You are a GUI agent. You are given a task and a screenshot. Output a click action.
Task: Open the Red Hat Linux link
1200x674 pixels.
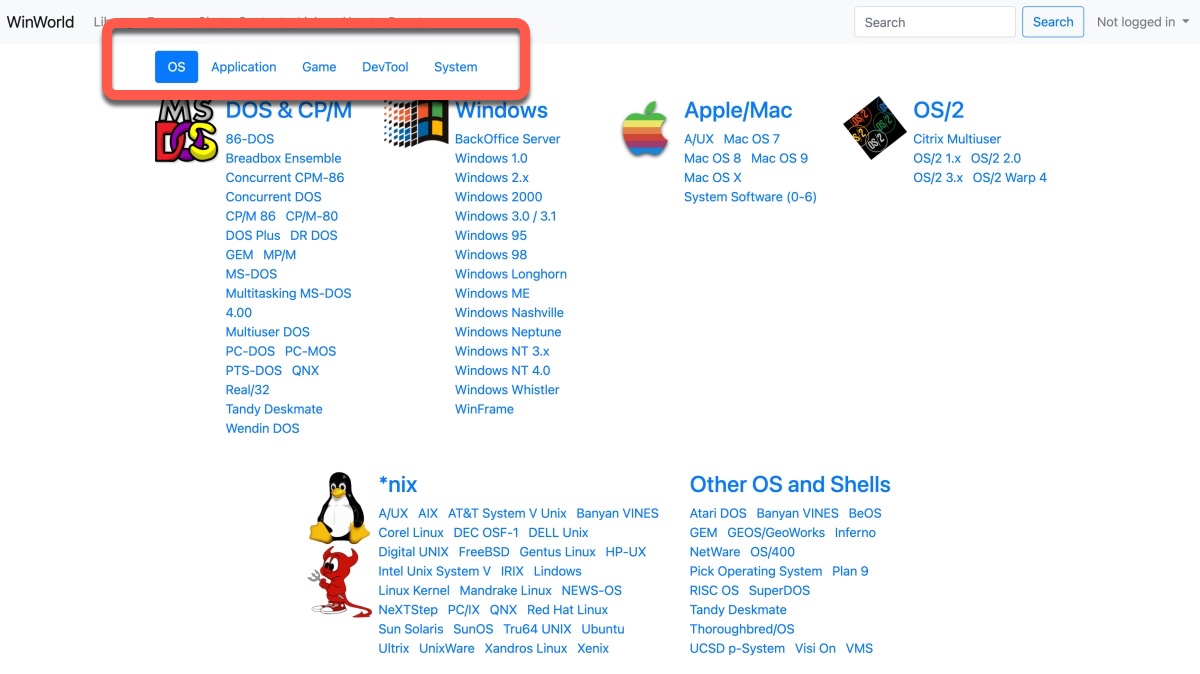tap(567, 610)
